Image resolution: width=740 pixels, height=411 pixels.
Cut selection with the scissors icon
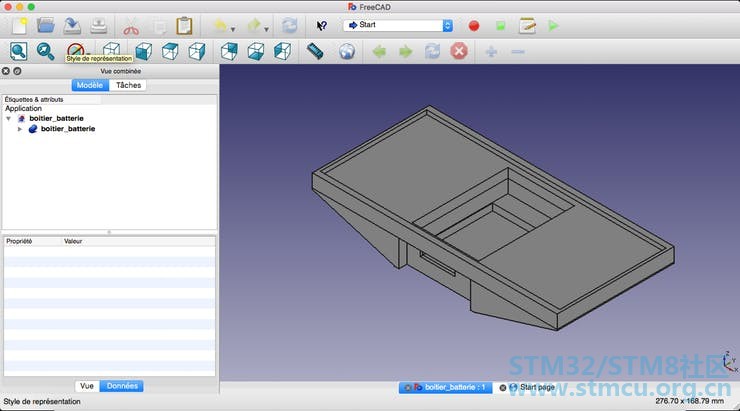131,26
